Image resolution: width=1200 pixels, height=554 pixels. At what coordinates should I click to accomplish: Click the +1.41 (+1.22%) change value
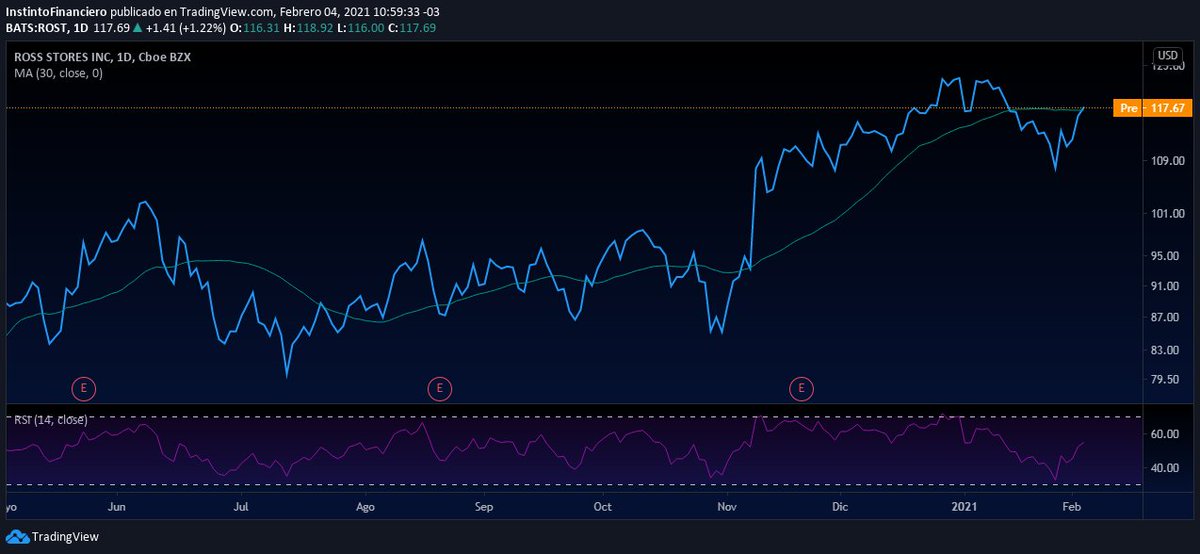click(x=186, y=27)
